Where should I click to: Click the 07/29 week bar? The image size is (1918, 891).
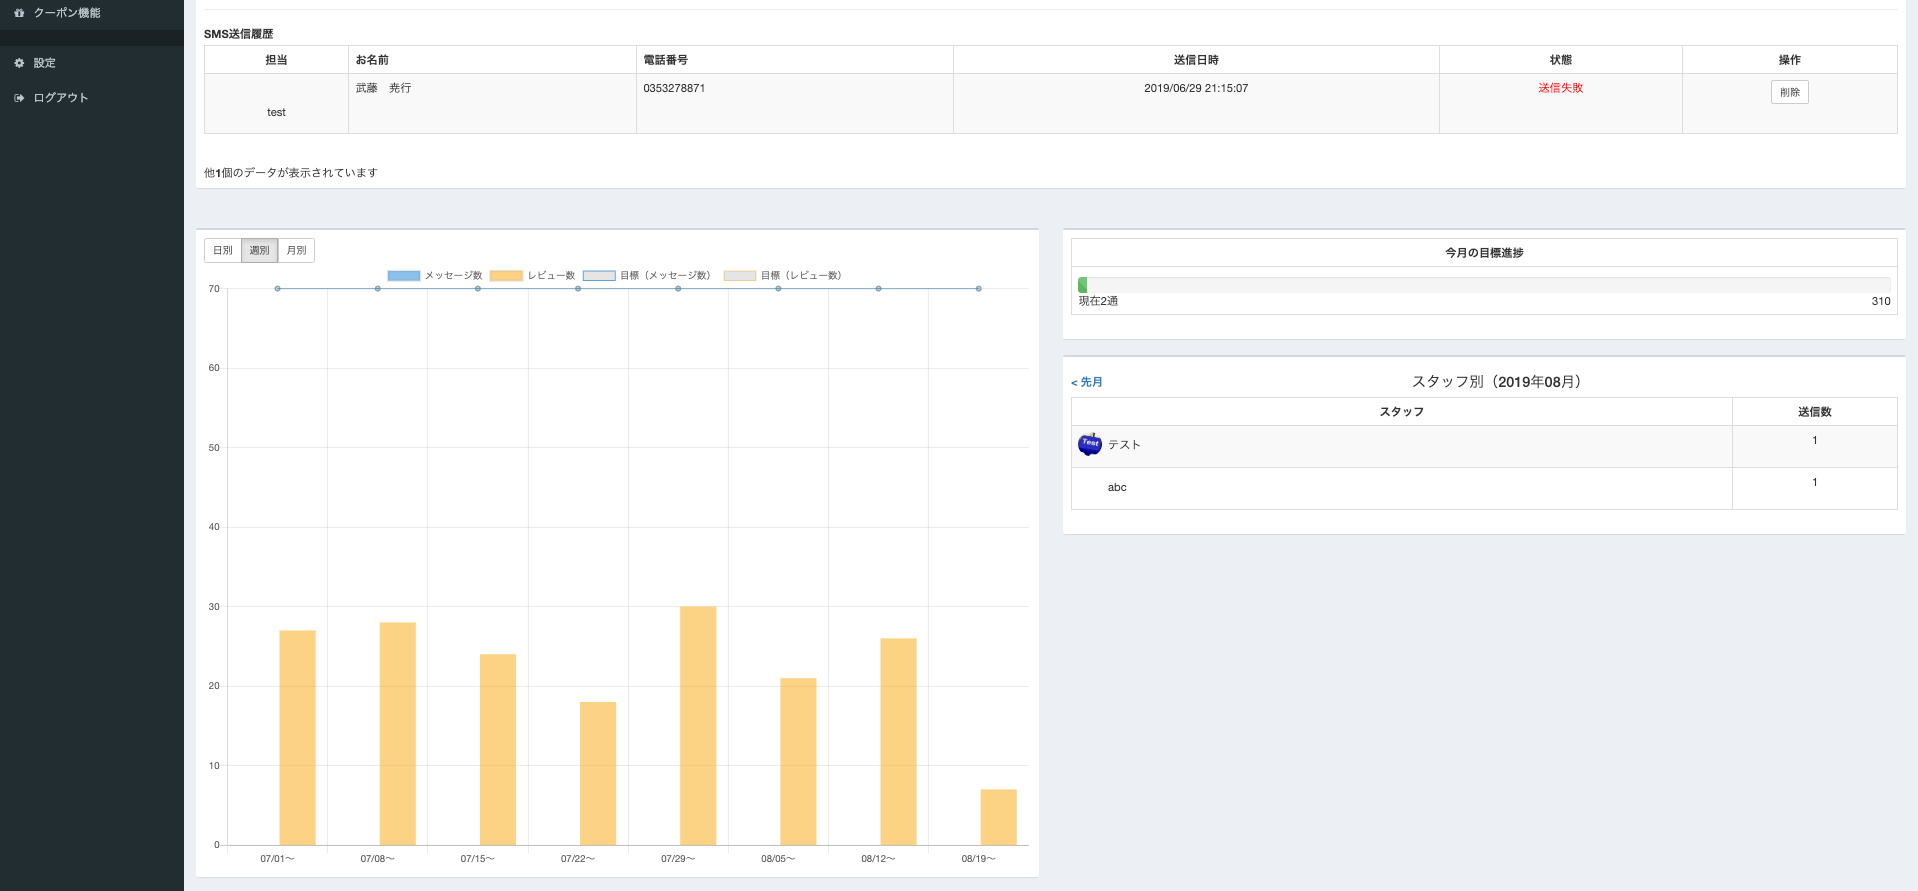tap(698, 726)
